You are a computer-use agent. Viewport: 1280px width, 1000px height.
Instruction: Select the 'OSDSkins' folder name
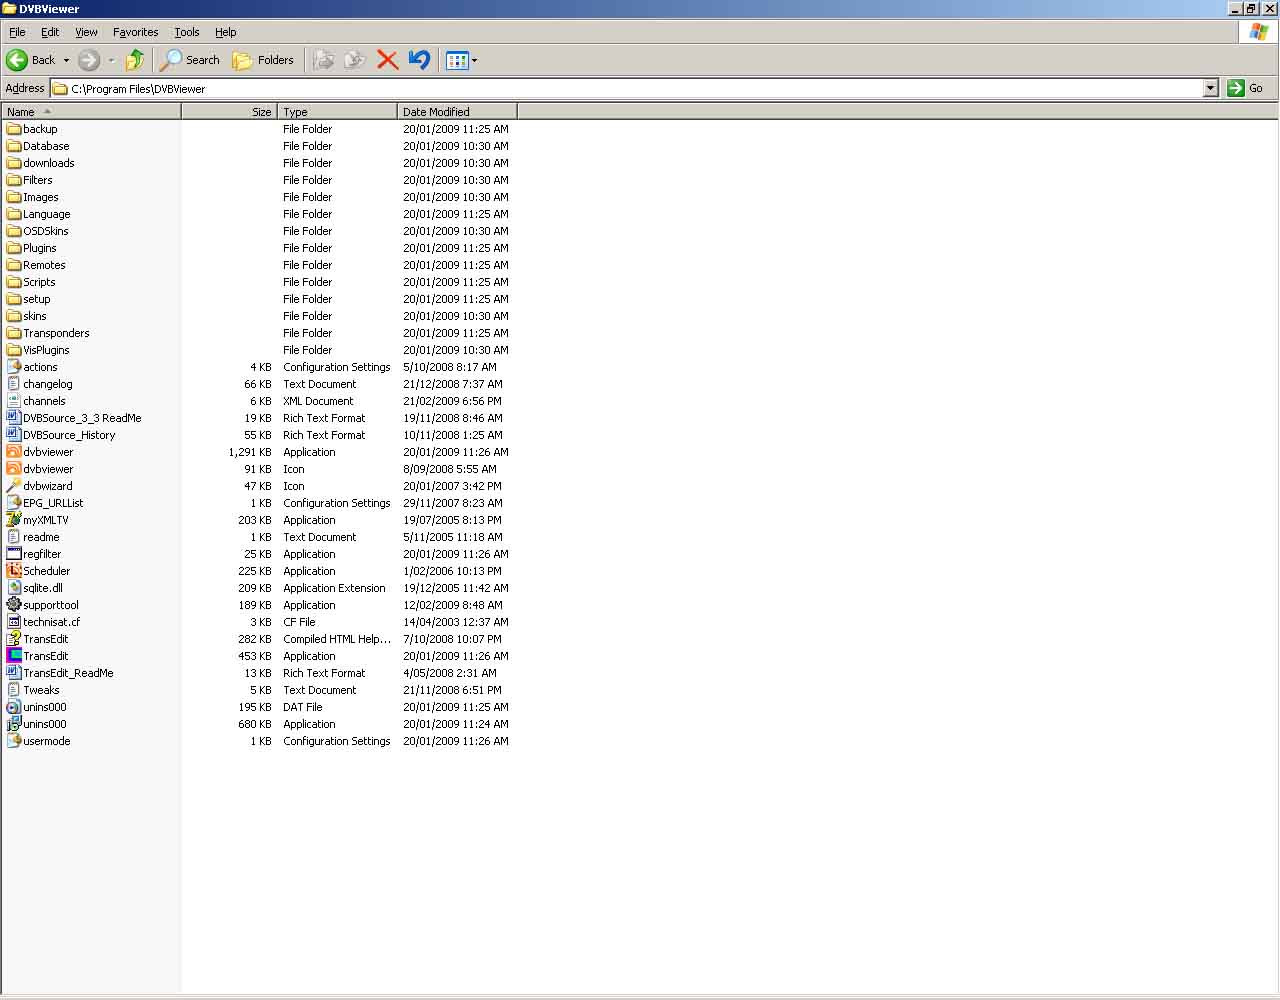point(46,231)
